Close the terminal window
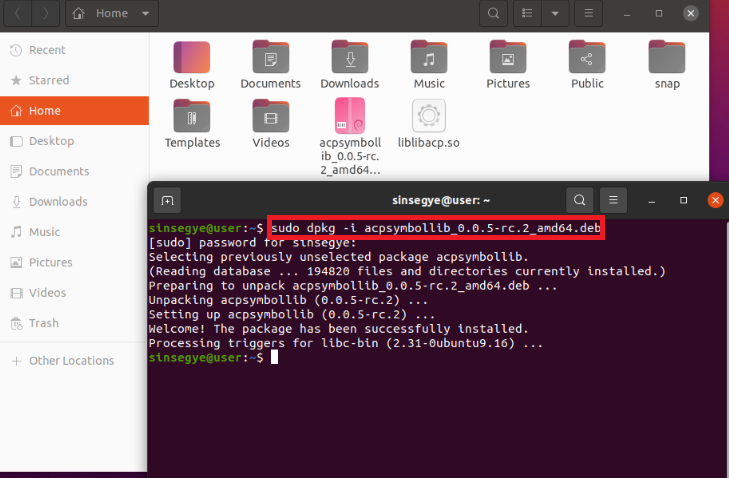The height and width of the screenshot is (478, 729). (715, 200)
